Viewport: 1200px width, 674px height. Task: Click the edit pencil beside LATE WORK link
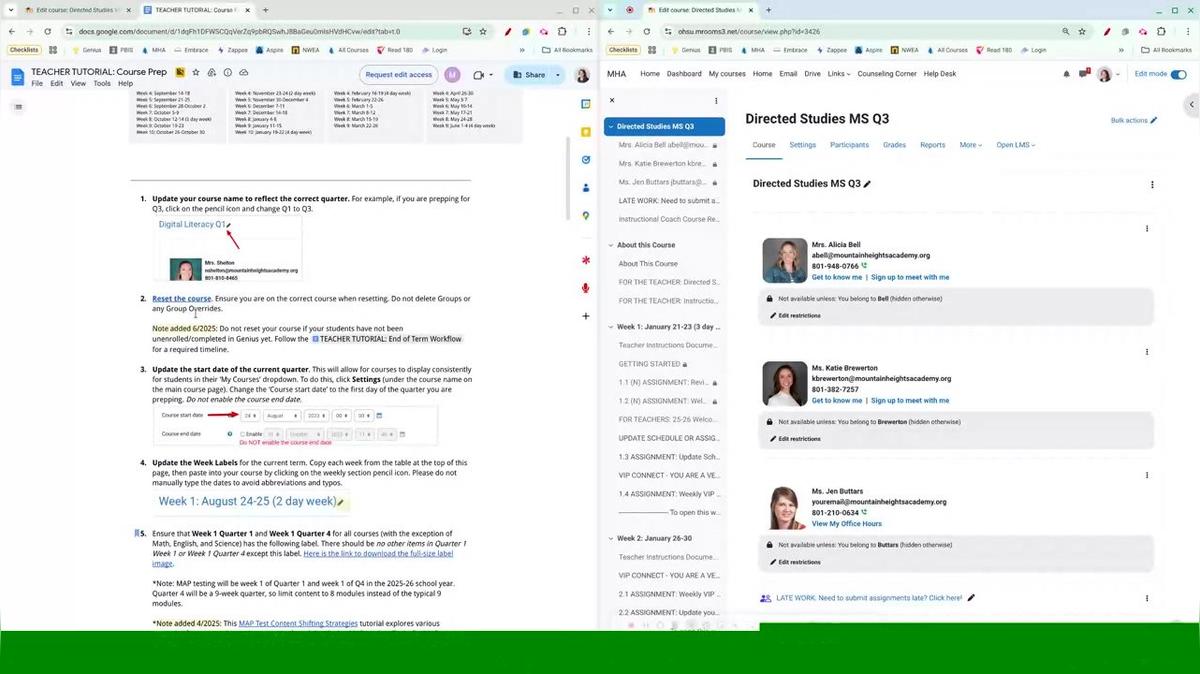[971, 598]
